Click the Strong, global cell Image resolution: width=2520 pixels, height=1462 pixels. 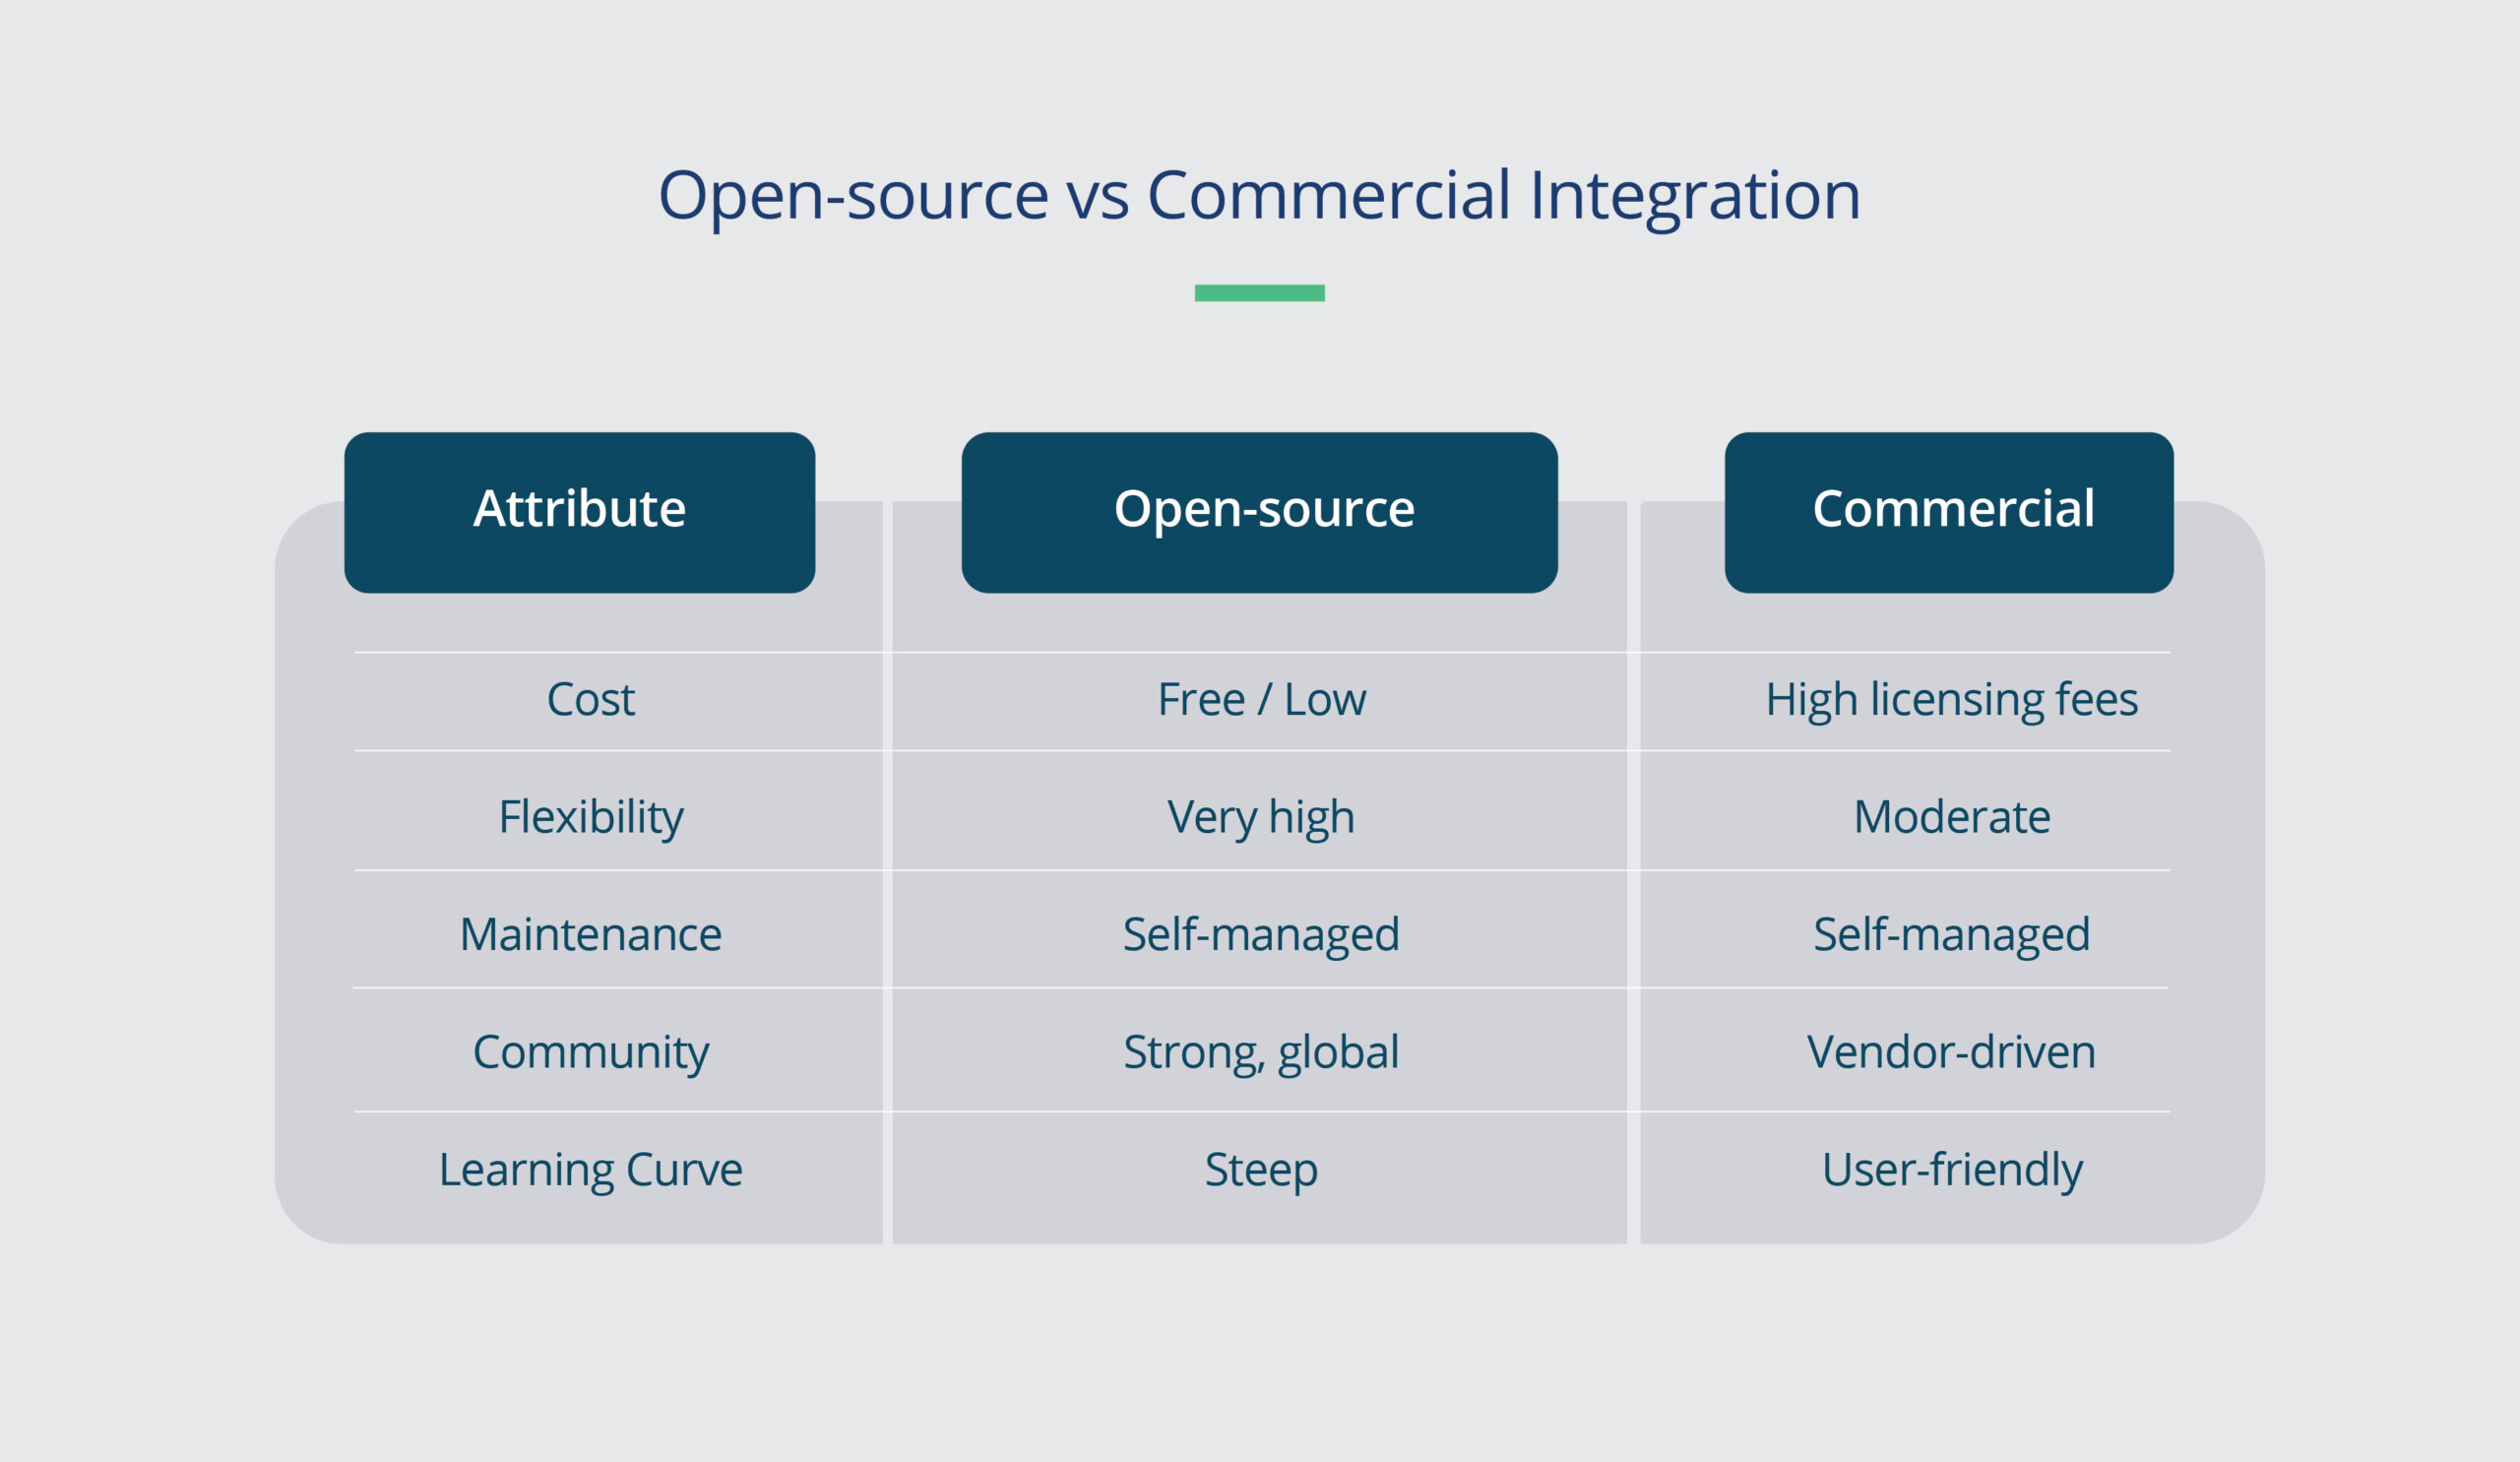pos(1261,1052)
